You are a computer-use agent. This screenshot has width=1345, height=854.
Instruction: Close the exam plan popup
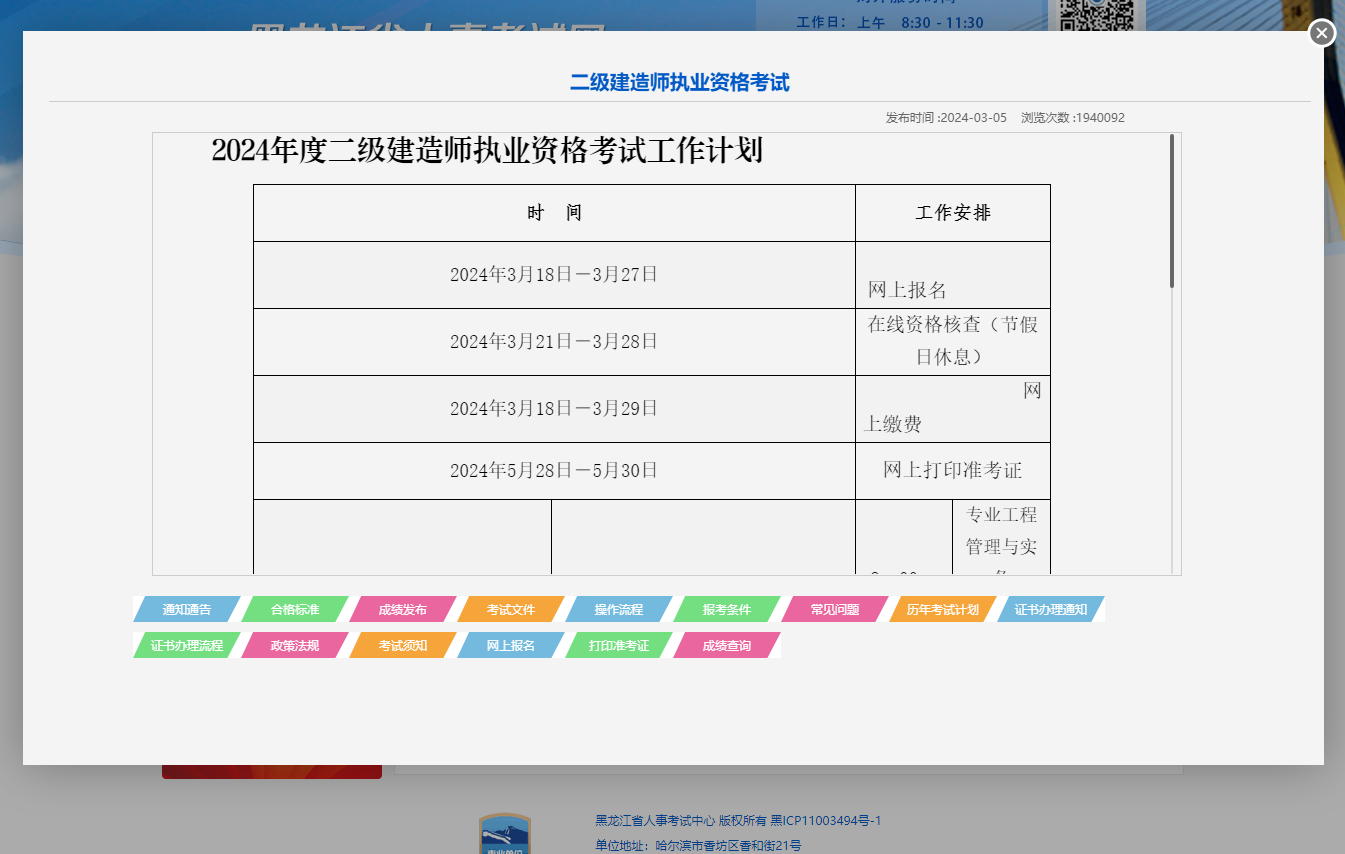1322,33
